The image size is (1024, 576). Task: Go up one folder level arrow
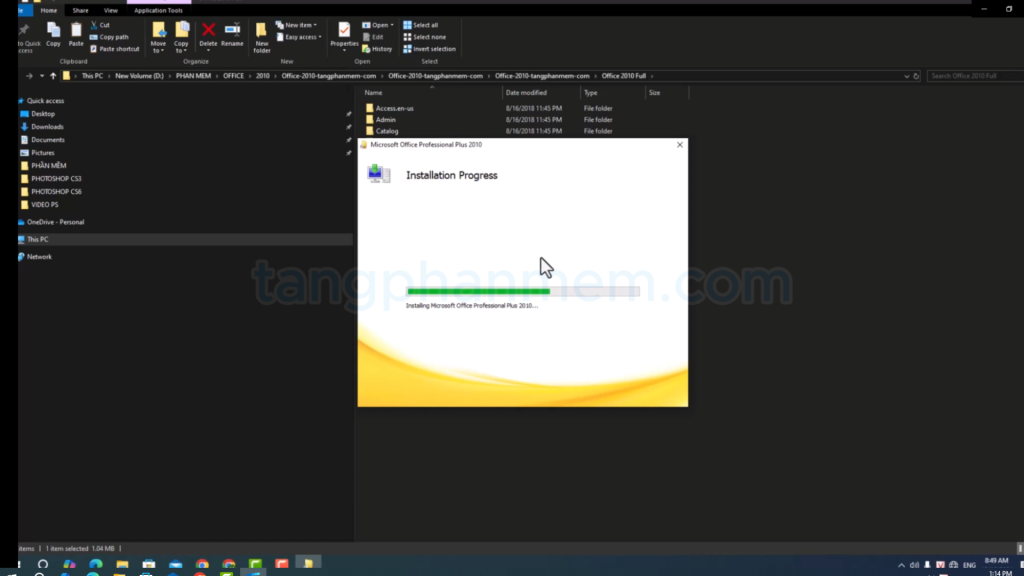[x=53, y=76]
